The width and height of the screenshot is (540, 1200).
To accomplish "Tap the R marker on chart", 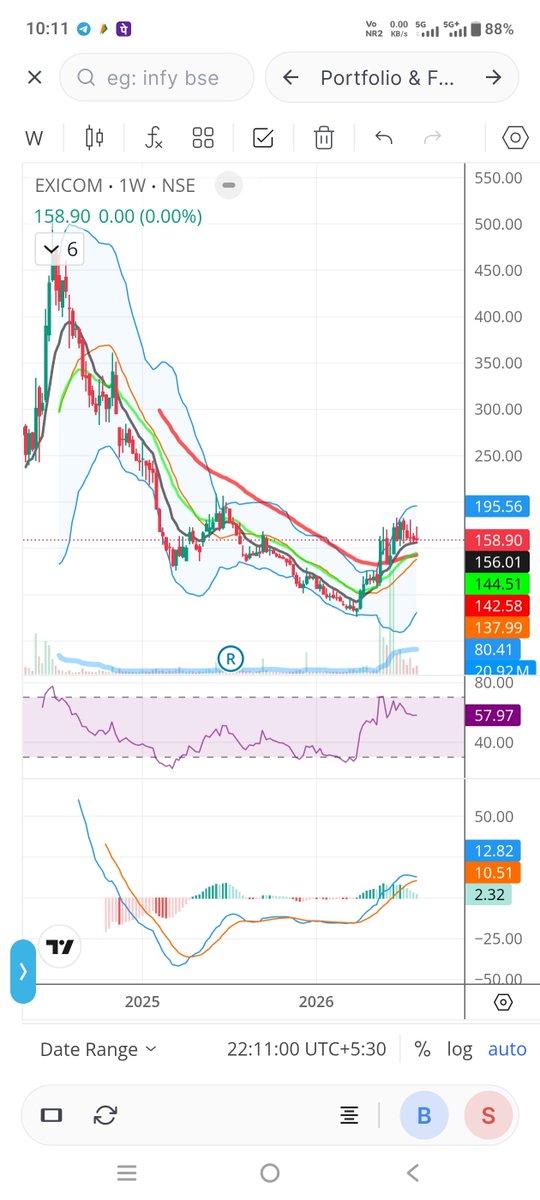I will click(231, 658).
